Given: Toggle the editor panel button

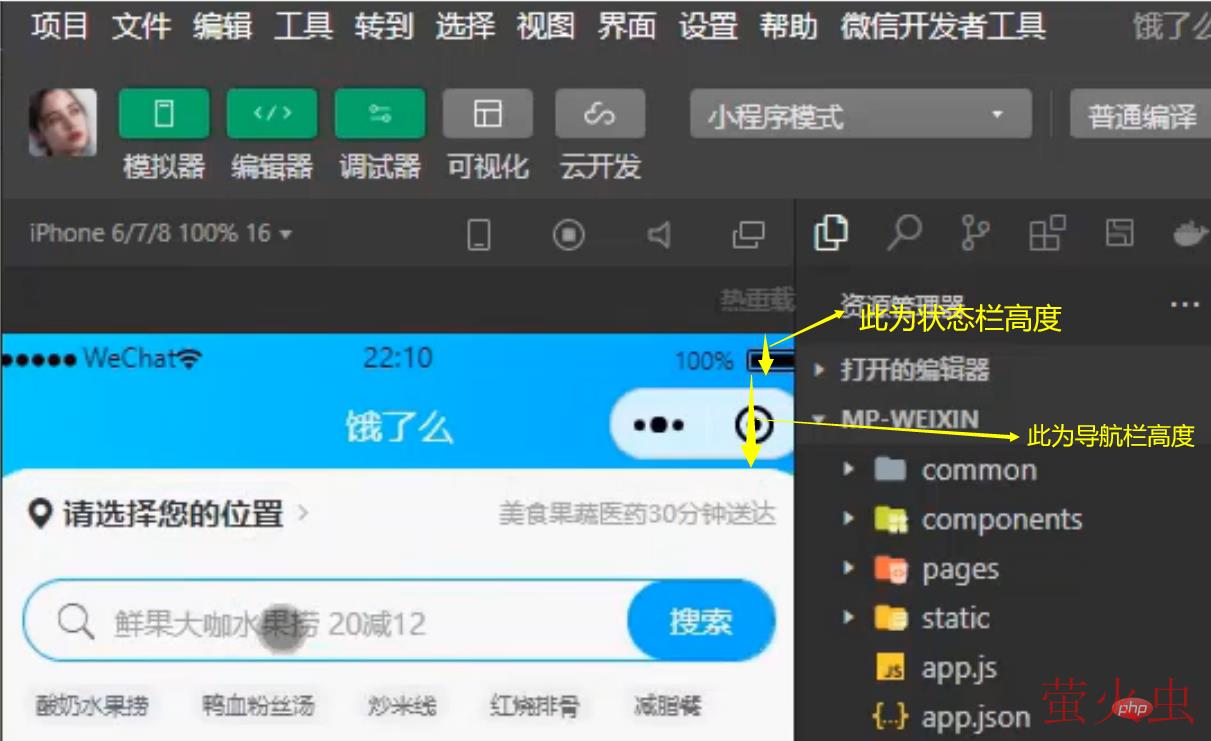Looking at the screenshot, I should coord(272,114).
